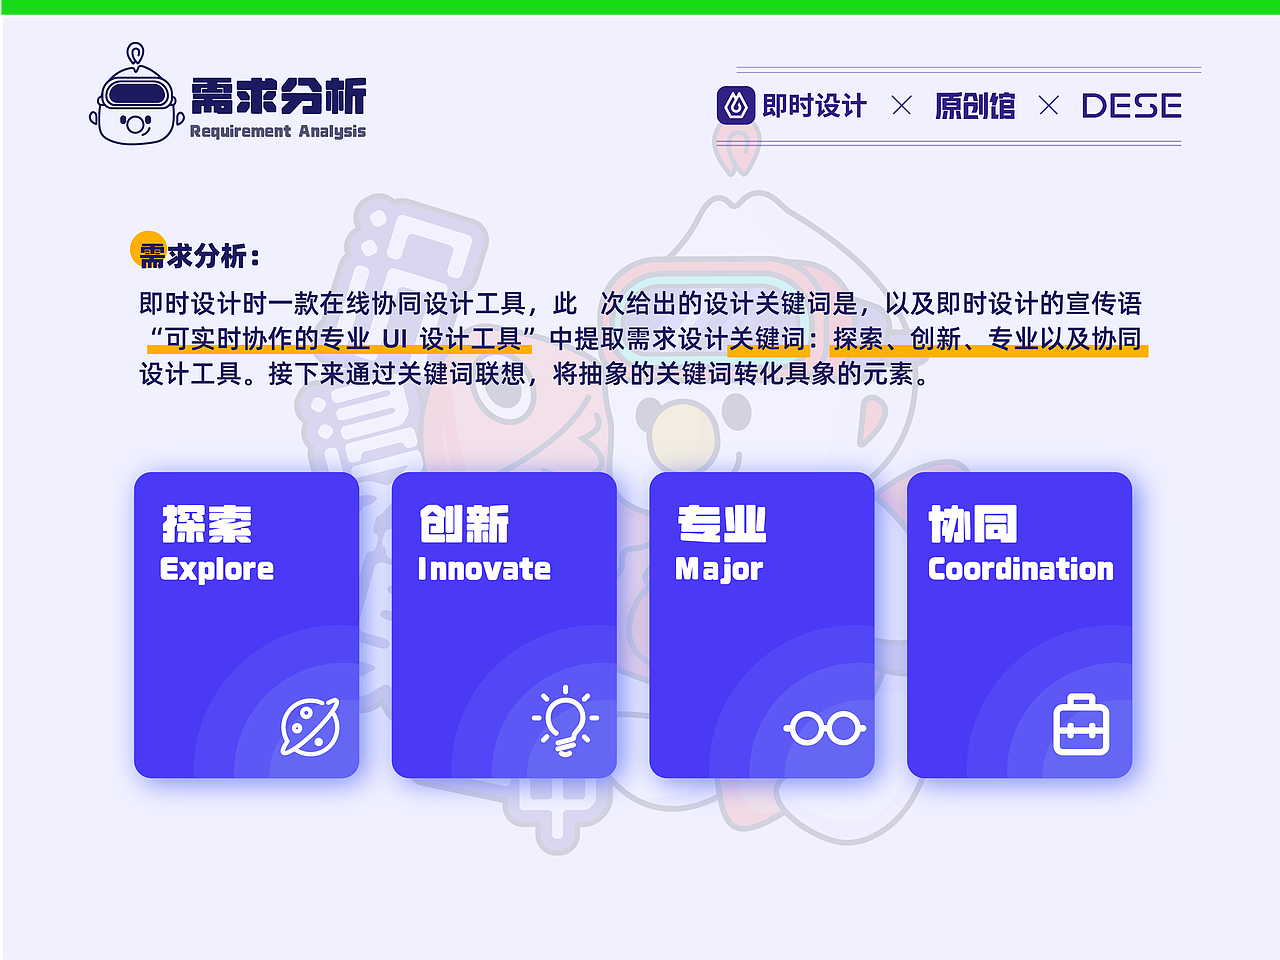
Task: Click the Requirement Analysis subtitle text
Action: pyautogui.click(x=278, y=131)
